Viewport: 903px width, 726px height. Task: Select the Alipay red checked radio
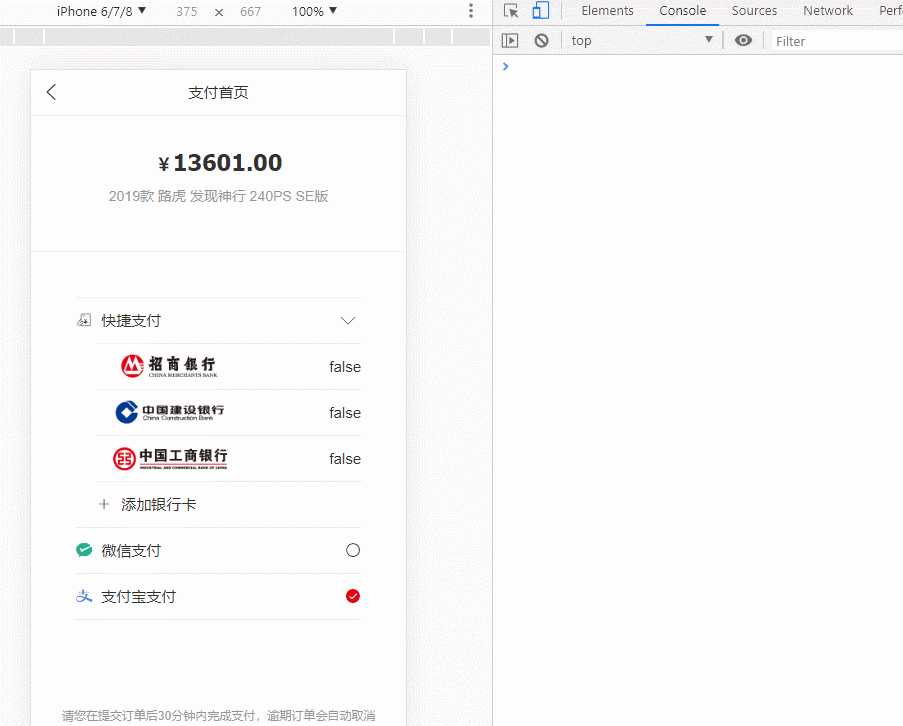(x=353, y=596)
